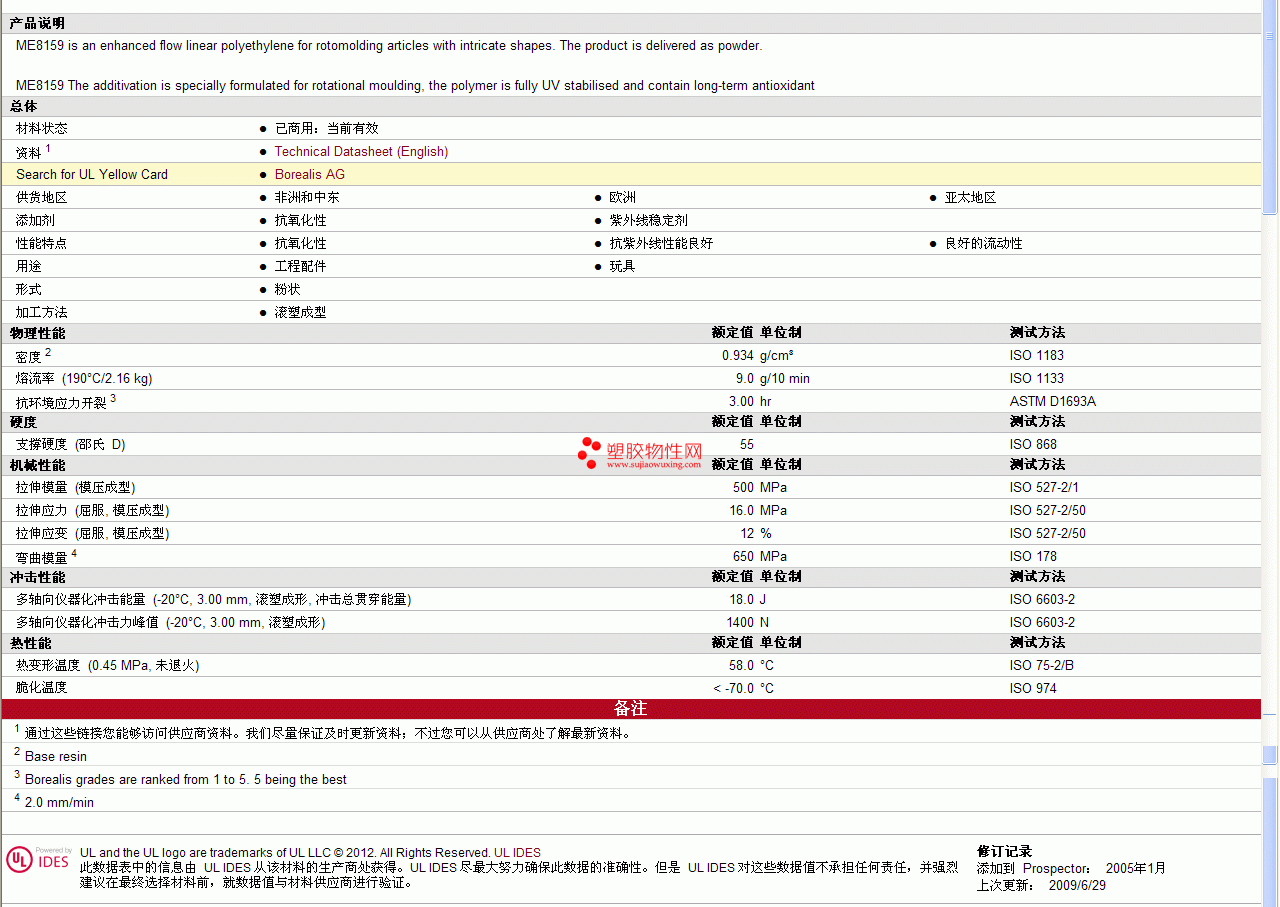Click the 工程配件 use entry
Viewport: 1280px width, 907px height.
(x=301, y=267)
